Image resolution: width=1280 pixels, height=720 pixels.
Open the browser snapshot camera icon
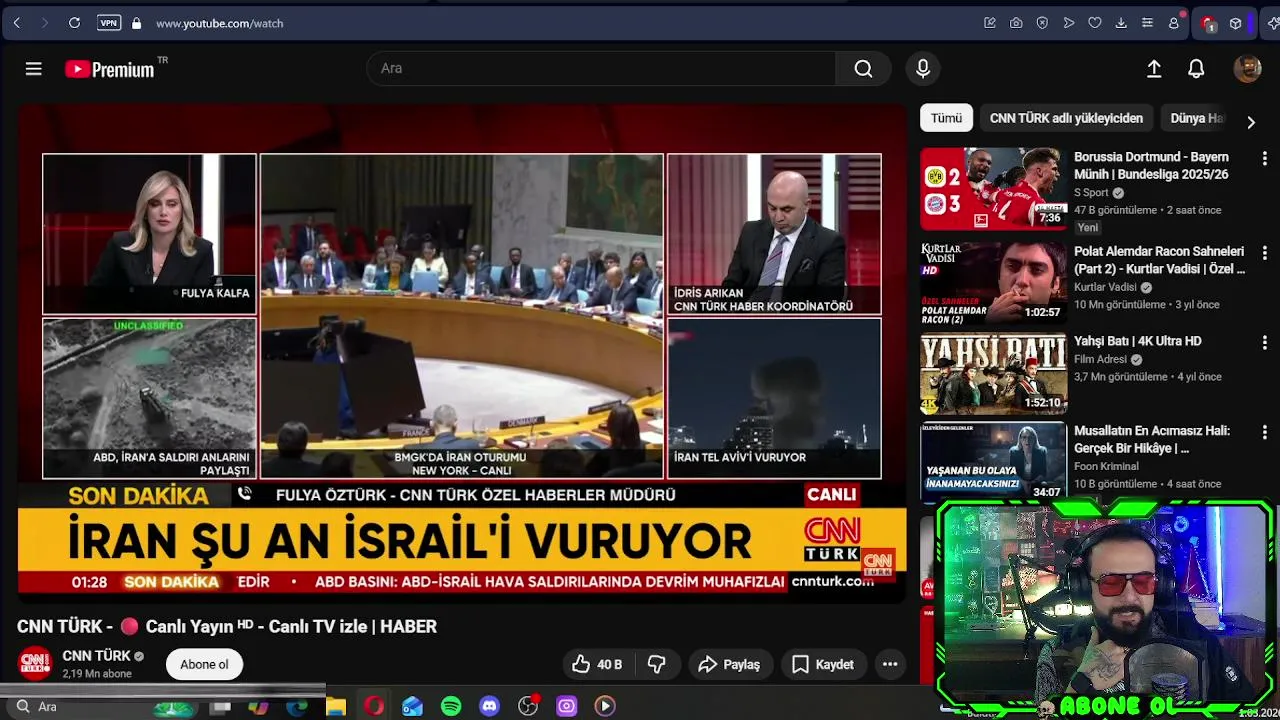click(x=1016, y=23)
